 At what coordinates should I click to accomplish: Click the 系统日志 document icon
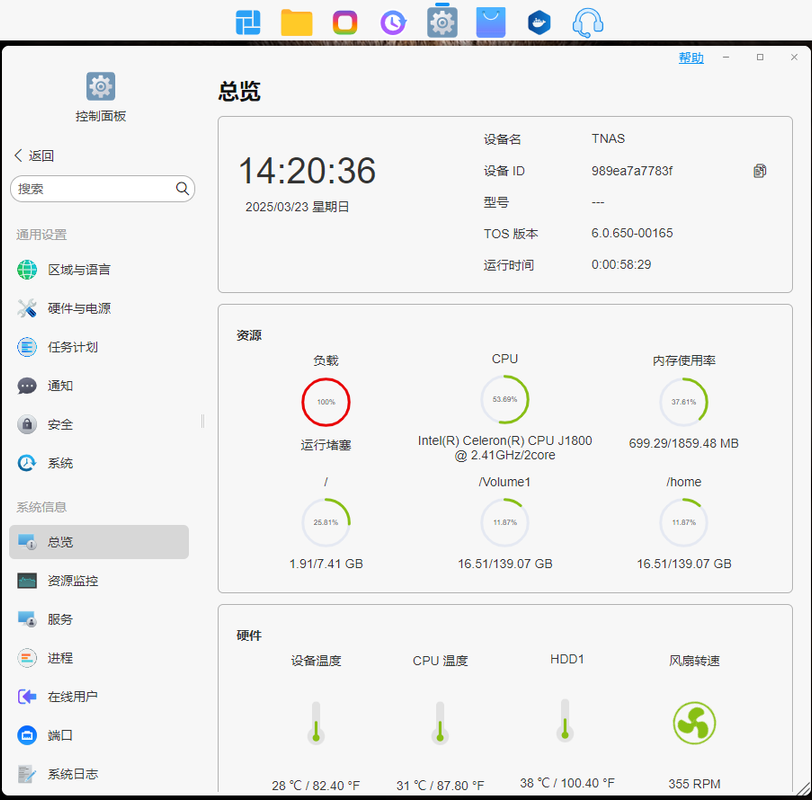point(27,774)
